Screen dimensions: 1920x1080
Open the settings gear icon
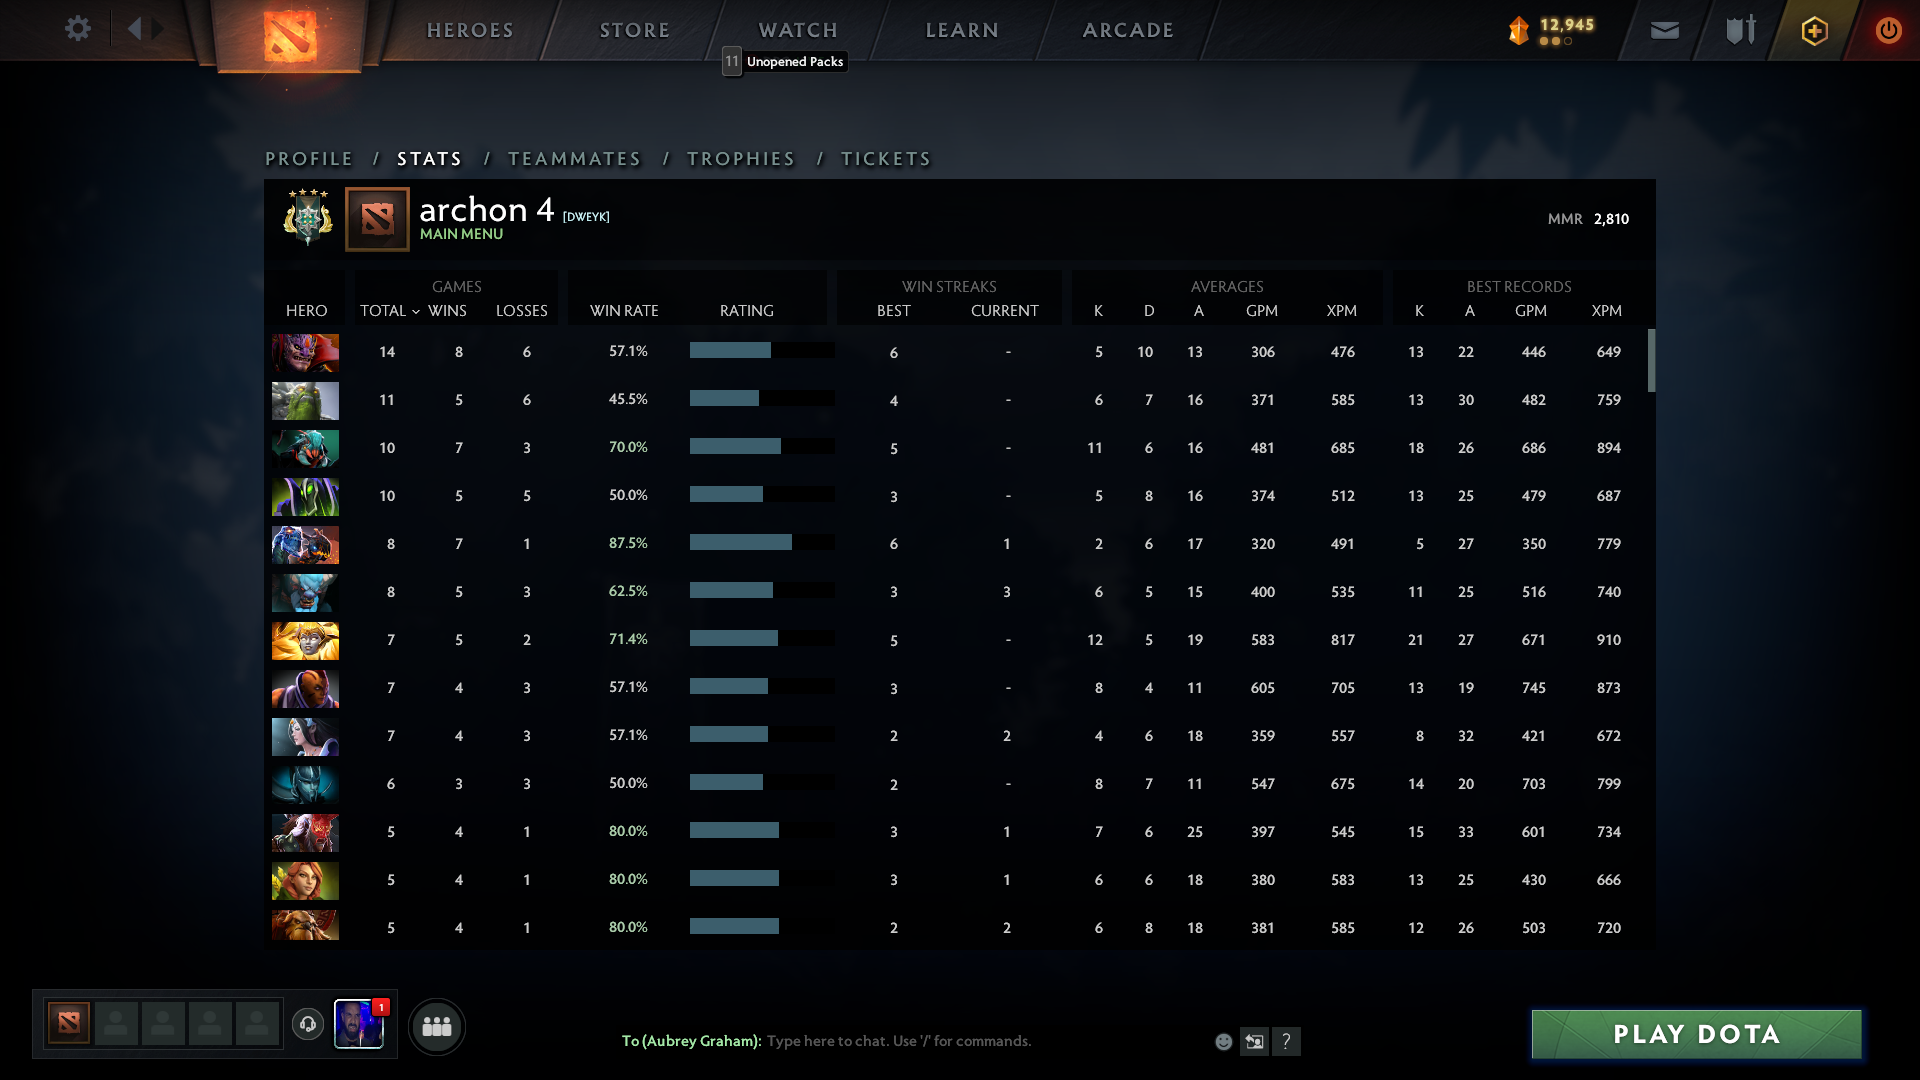click(x=78, y=29)
